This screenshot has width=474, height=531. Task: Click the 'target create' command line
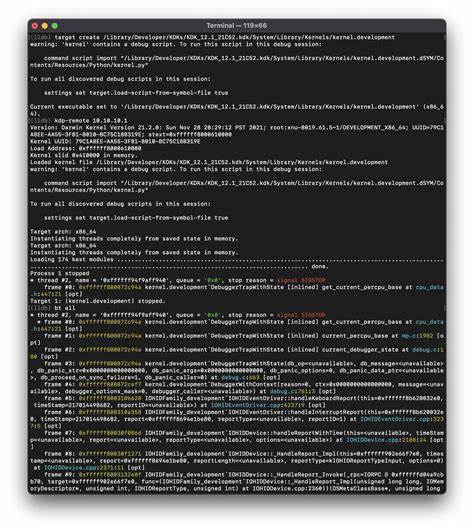[212, 37]
